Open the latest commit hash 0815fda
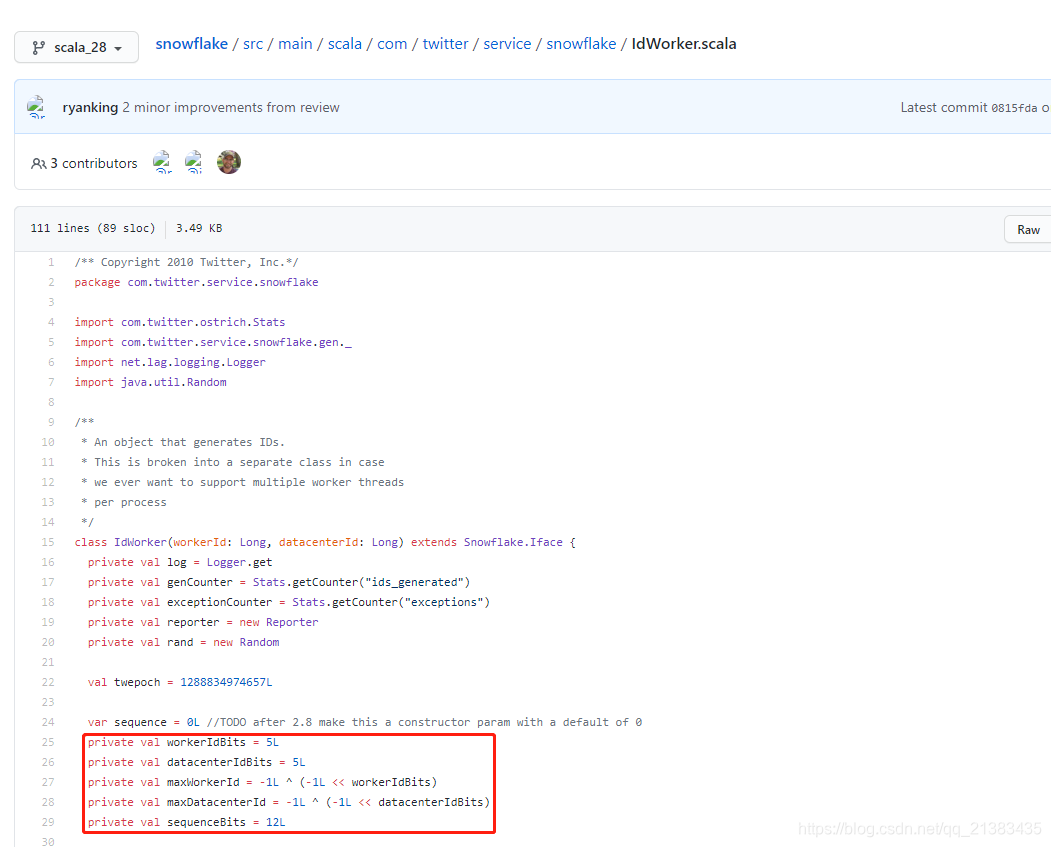Viewport: 1051px width, 847px height. tap(1014, 108)
